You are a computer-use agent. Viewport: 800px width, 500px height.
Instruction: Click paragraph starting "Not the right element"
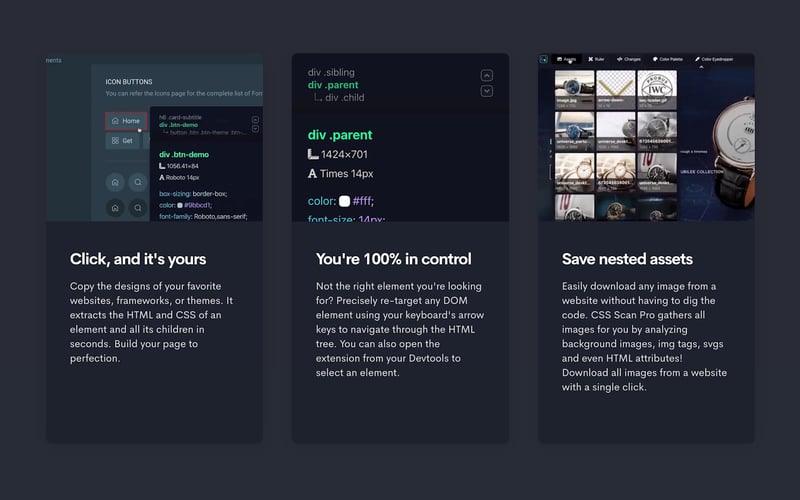click(x=400, y=329)
